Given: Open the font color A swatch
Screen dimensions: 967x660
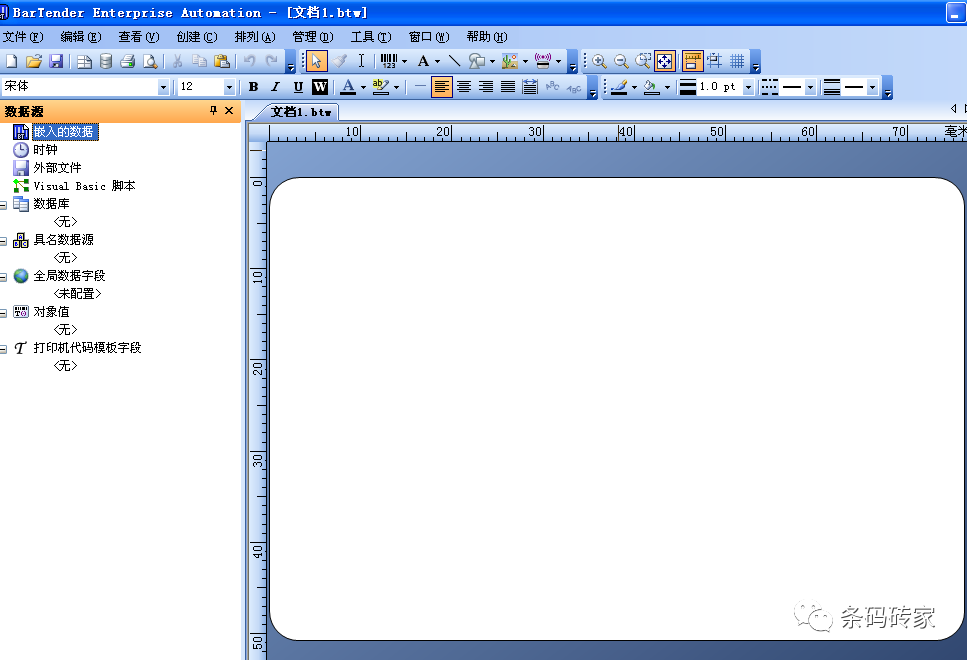Looking at the screenshot, I should [348, 87].
